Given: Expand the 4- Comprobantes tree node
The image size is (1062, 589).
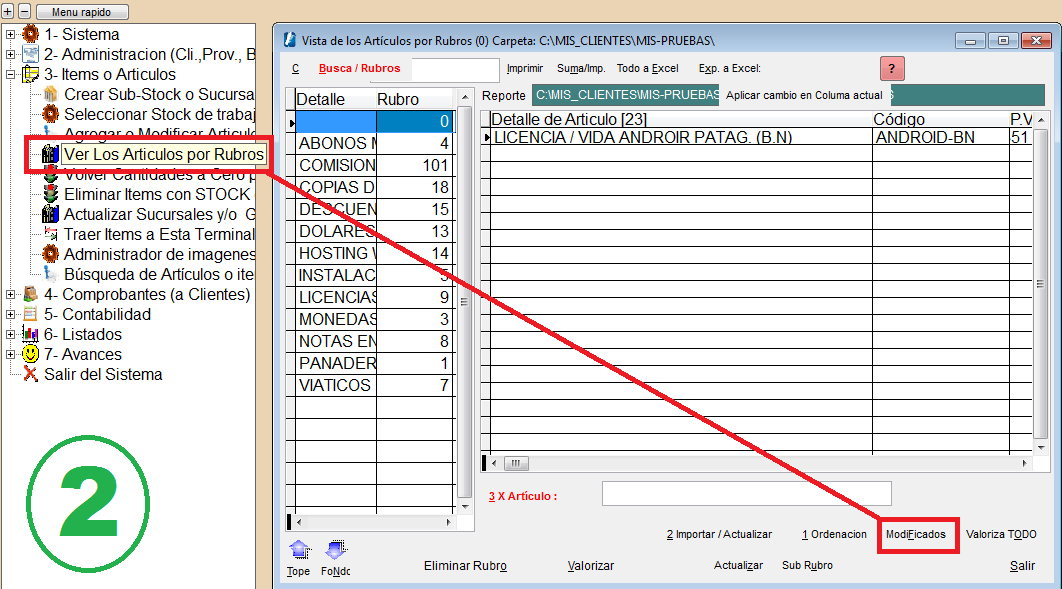Looking at the screenshot, I should coord(10,294).
